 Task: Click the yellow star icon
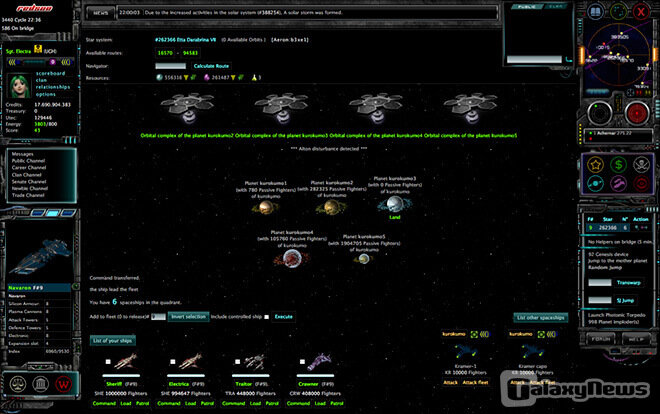point(596,165)
